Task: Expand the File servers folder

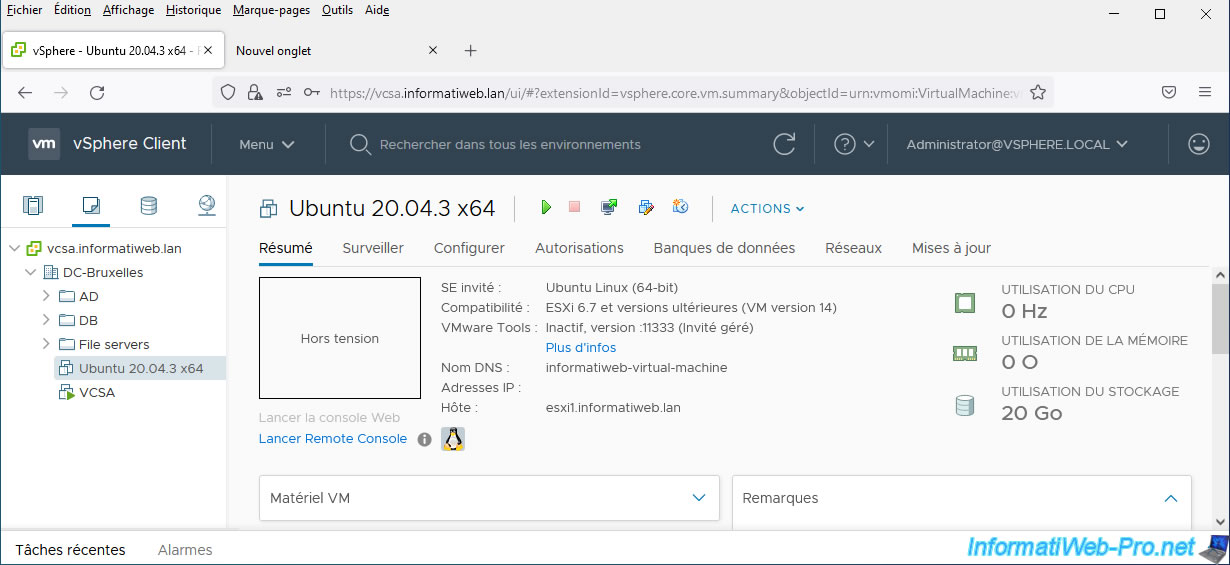Action: coord(46,344)
